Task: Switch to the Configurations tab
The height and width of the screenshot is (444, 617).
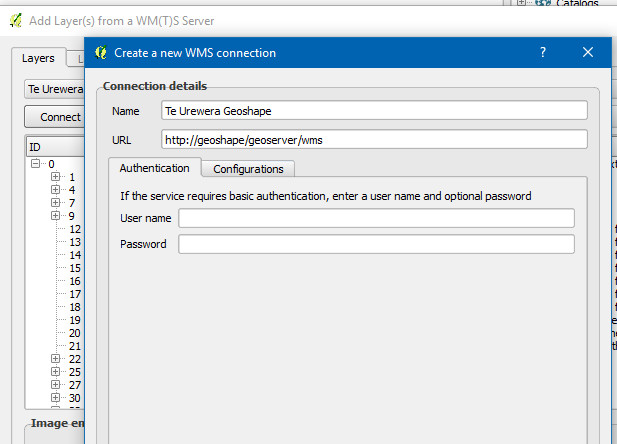Action: click(x=248, y=169)
